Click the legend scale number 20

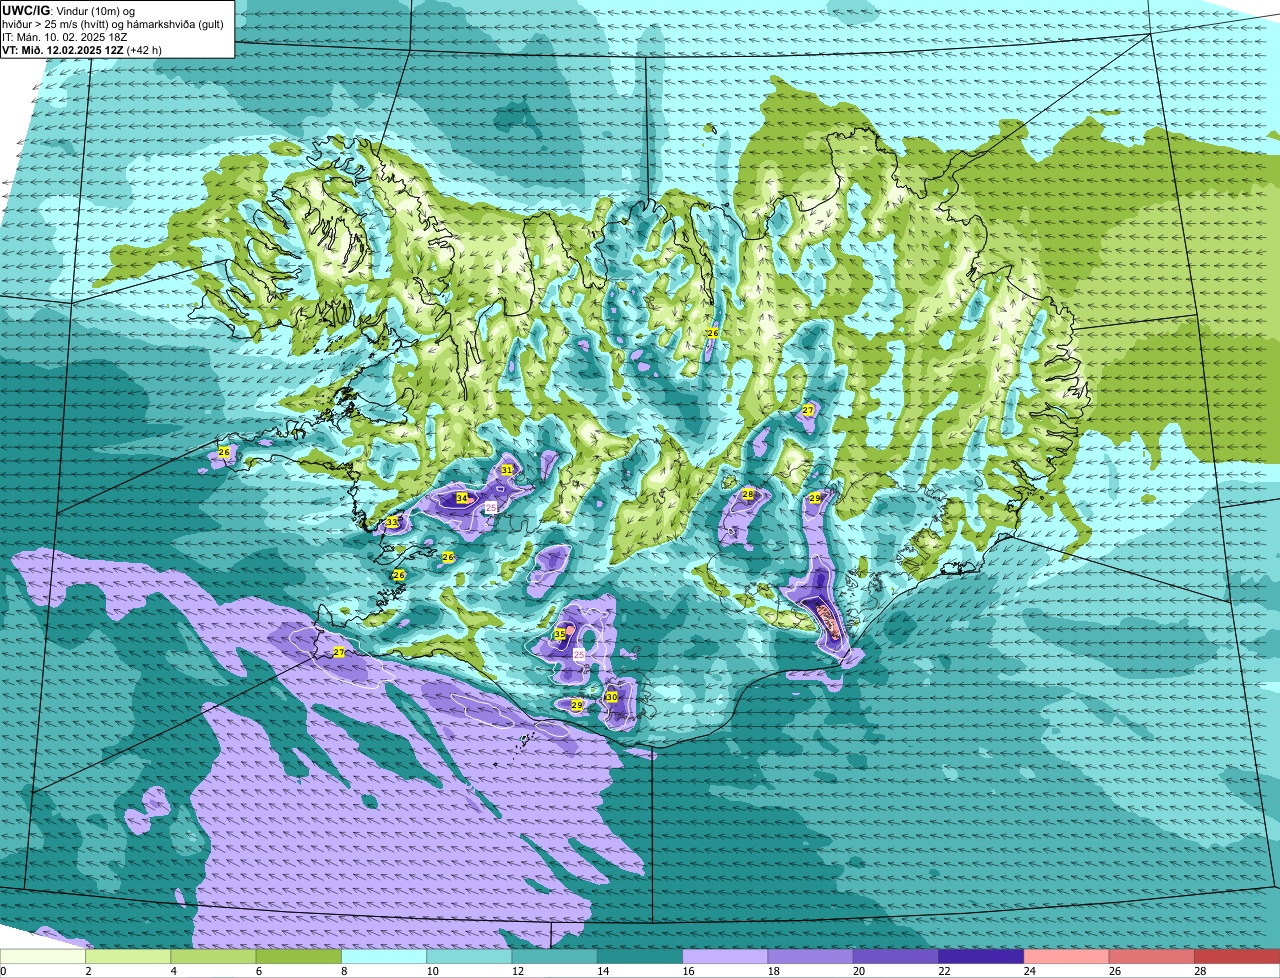[x=859, y=971]
